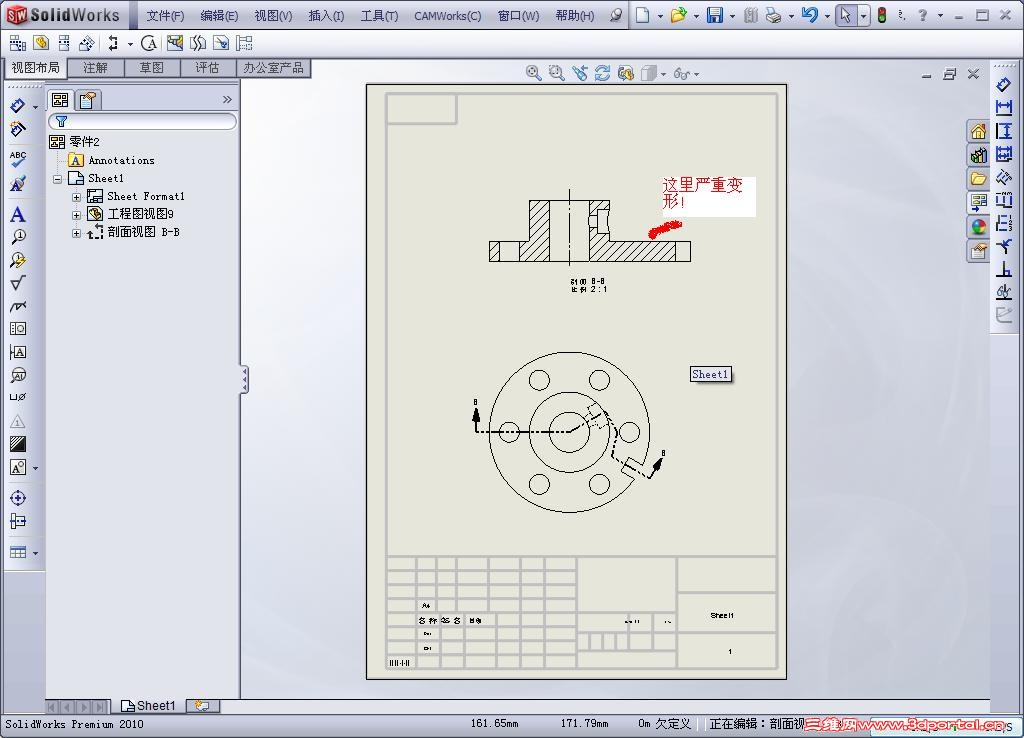Open the CAMWorks(C) menu
Image resolution: width=1024 pixels, height=738 pixels.
pyautogui.click(x=448, y=16)
